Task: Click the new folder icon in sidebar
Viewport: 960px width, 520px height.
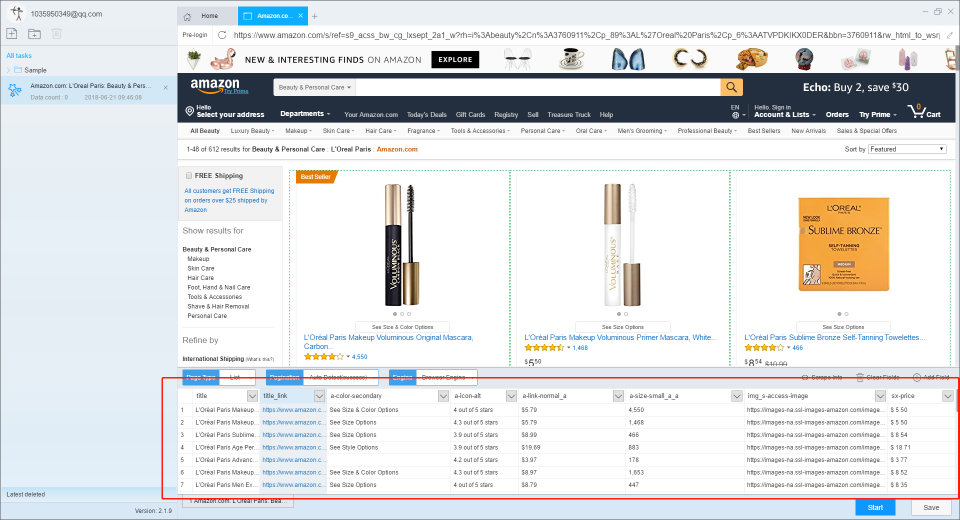Action: [x=34, y=34]
